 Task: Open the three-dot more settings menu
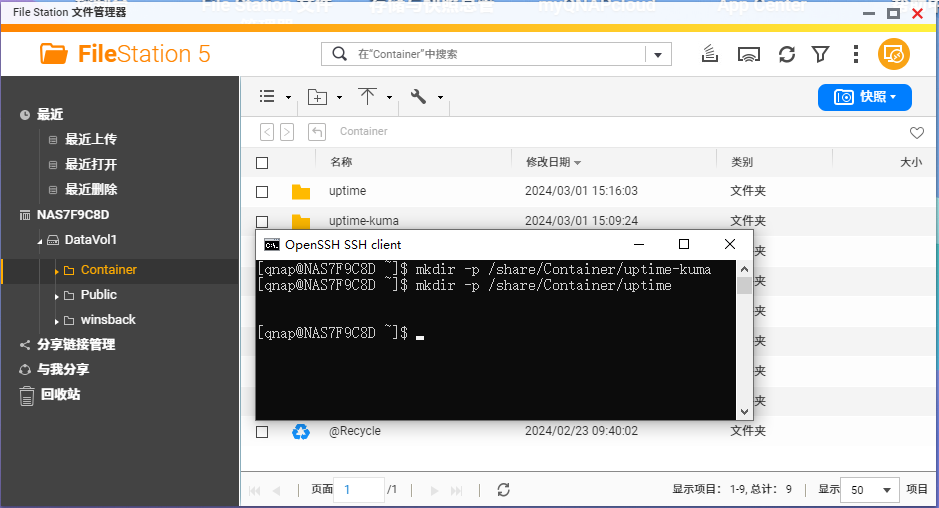[856, 55]
